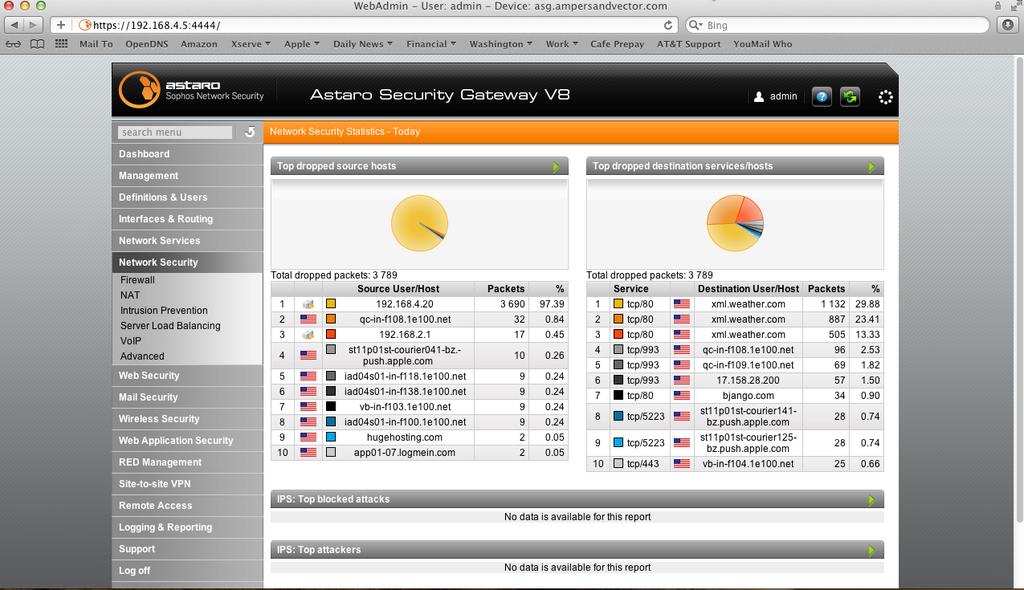The width and height of the screenshot is (1024, 590).
Task: Click the spinning gear icon in header
Action: pyautogui.click(x=886, y=97)
